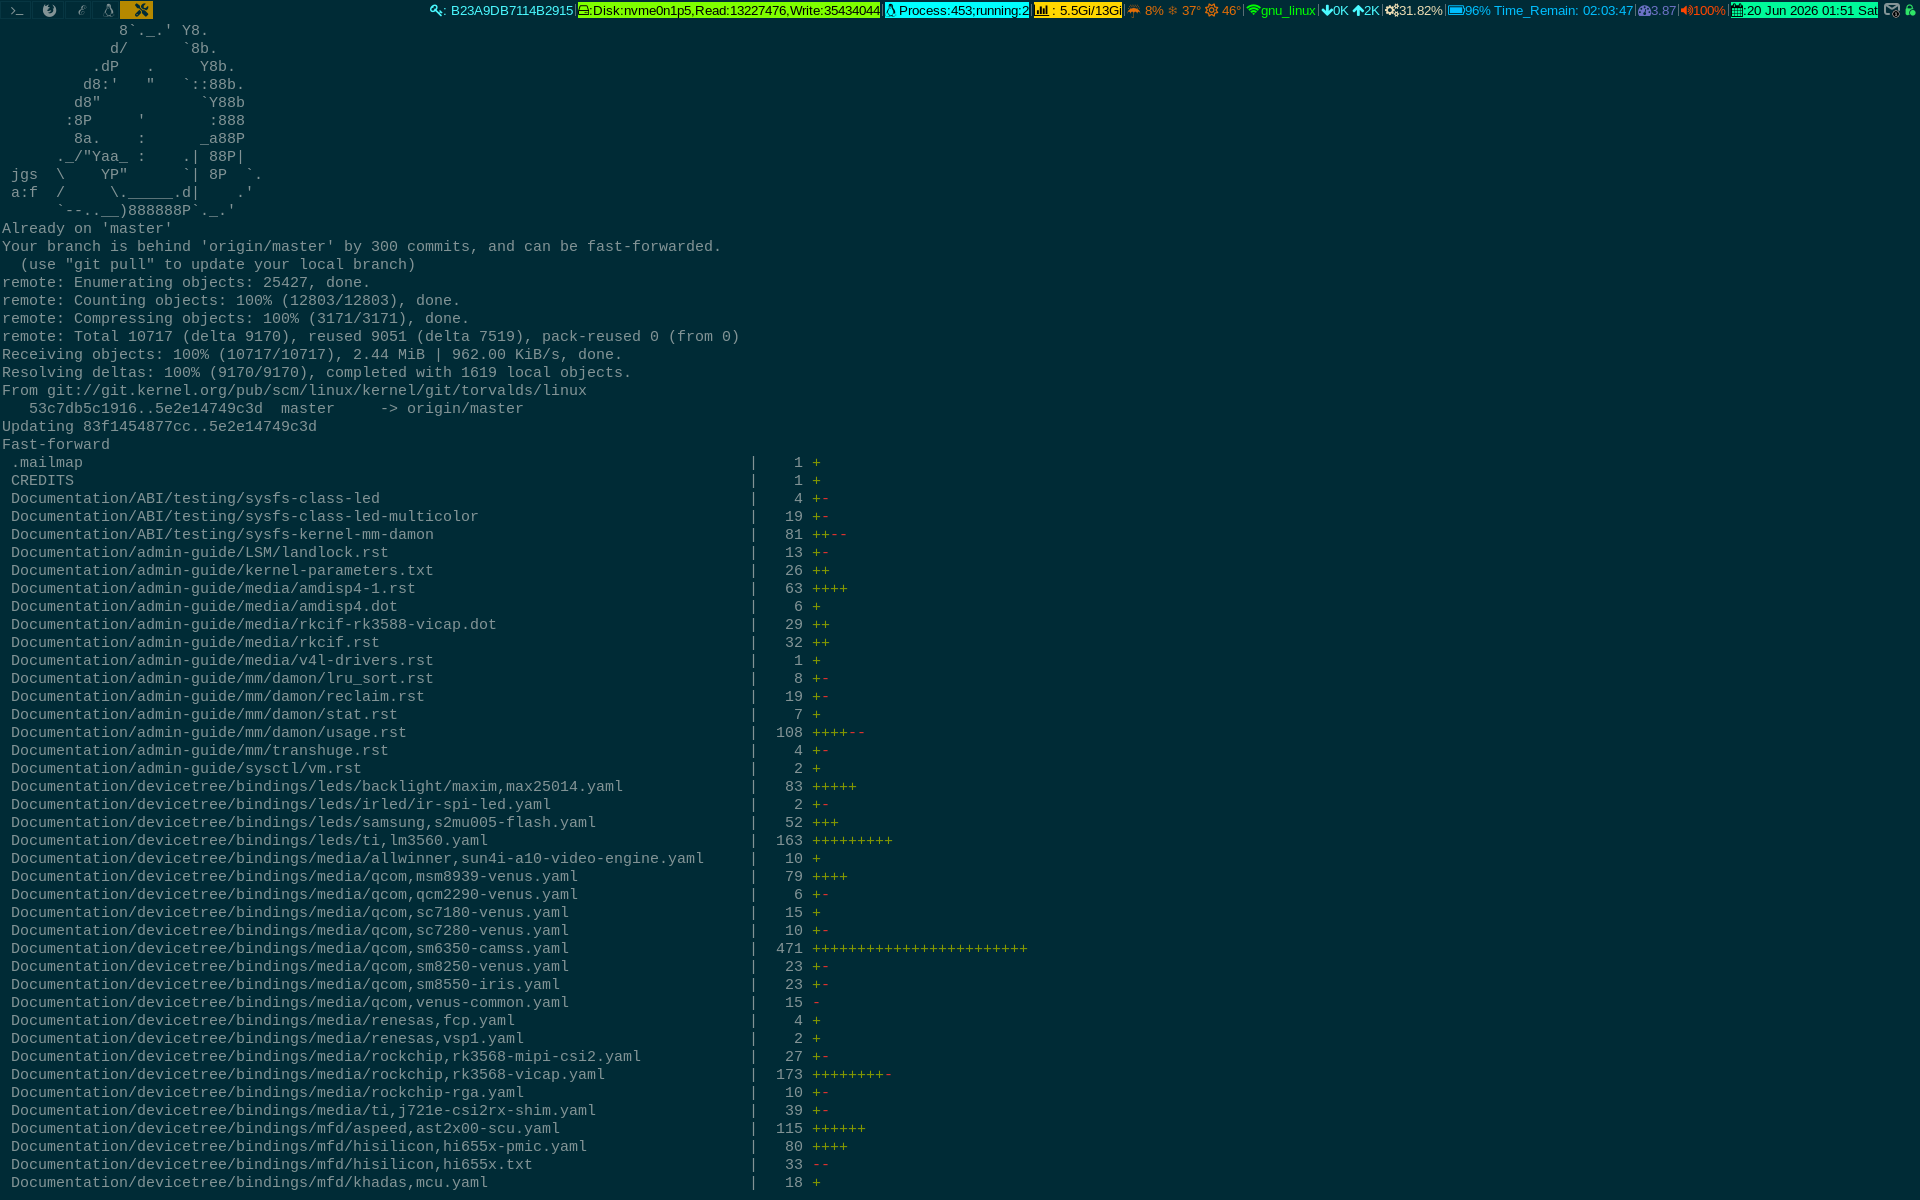The width and height of the screenshot is (1920, 1200).
Task: Select the Emacs workspace icon
Action: pos(80,10)
